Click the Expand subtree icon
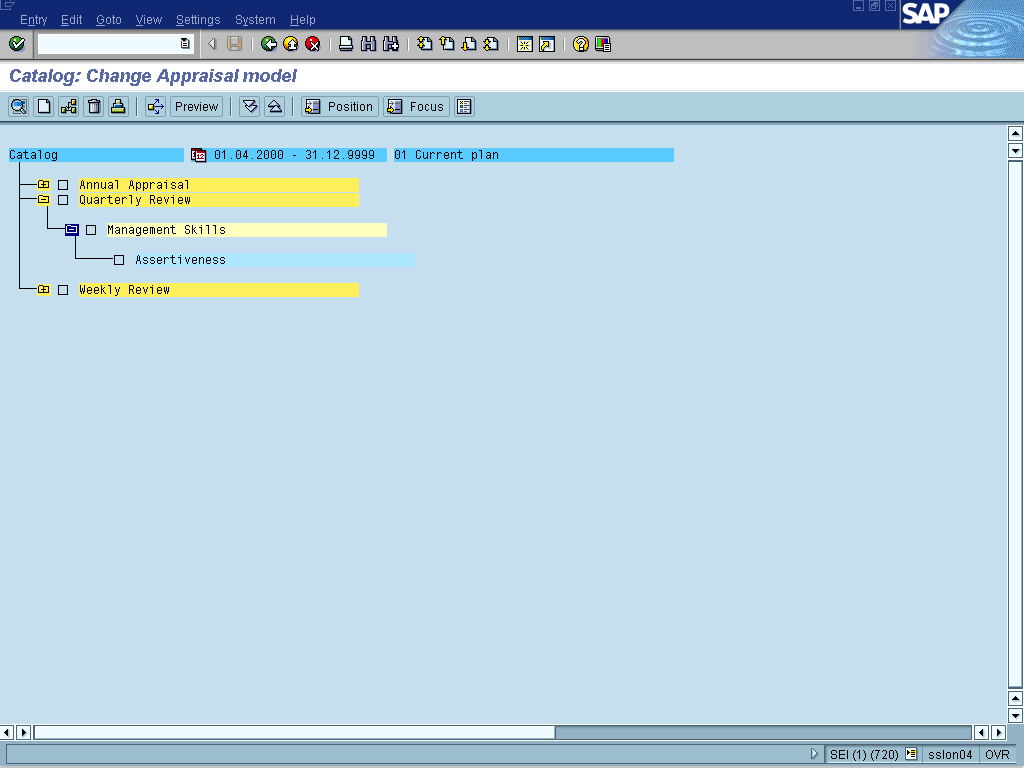This screenshot has width=1024, height=768. pos(250,106)
